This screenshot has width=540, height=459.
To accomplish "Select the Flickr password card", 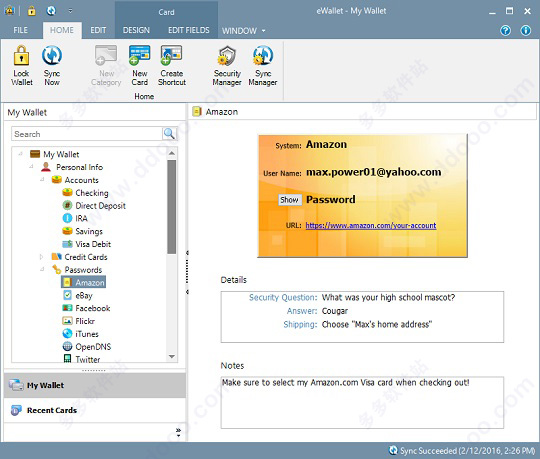I will (79, 321).
